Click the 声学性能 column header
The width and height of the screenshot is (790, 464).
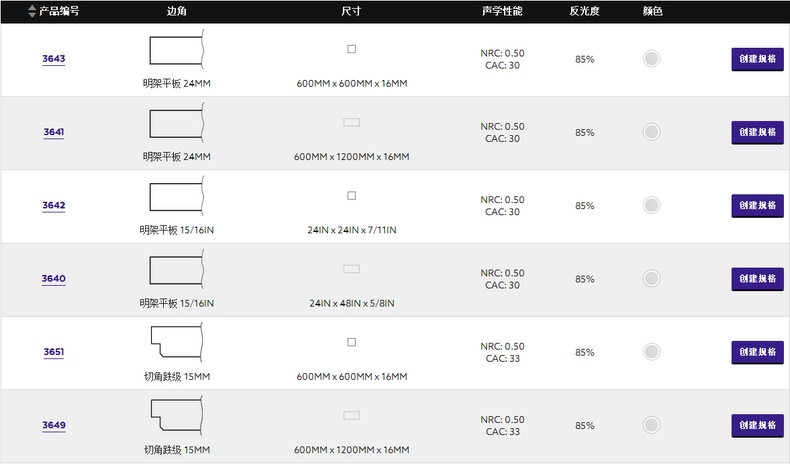point(502,11)
